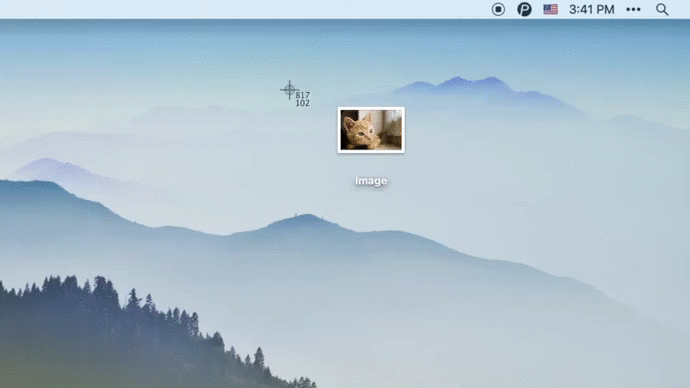The height and width of the screenshot is (388, 690).
Task: Open the US flag input source menu
Action: coord(551,9)
